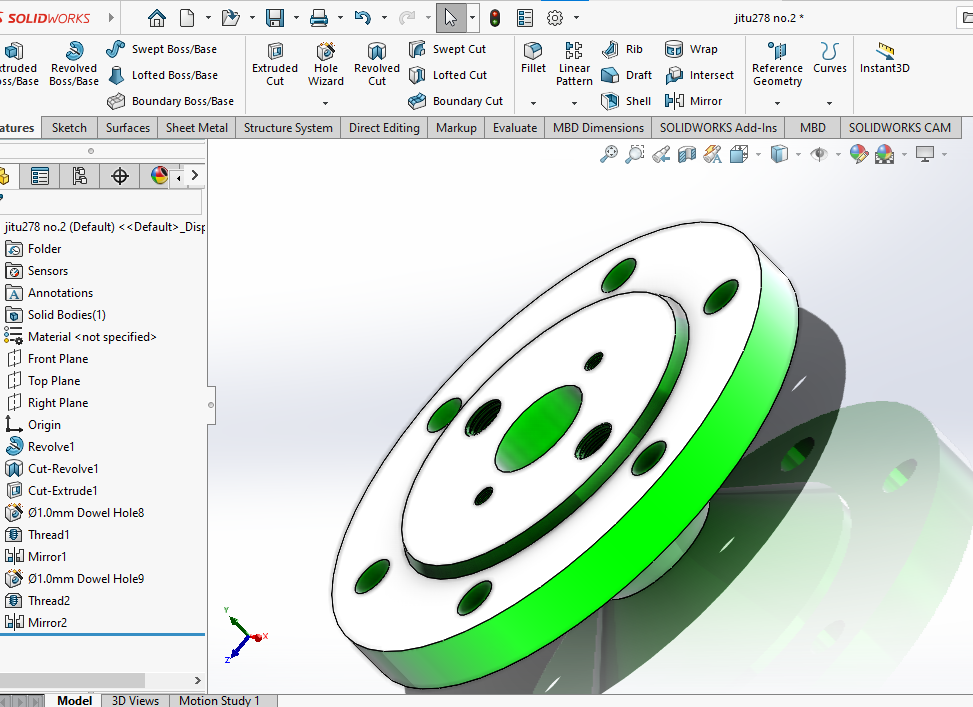This screenshot has height=707, width=973.
Task: Select the Rib tool
Action: coord(622,49)
